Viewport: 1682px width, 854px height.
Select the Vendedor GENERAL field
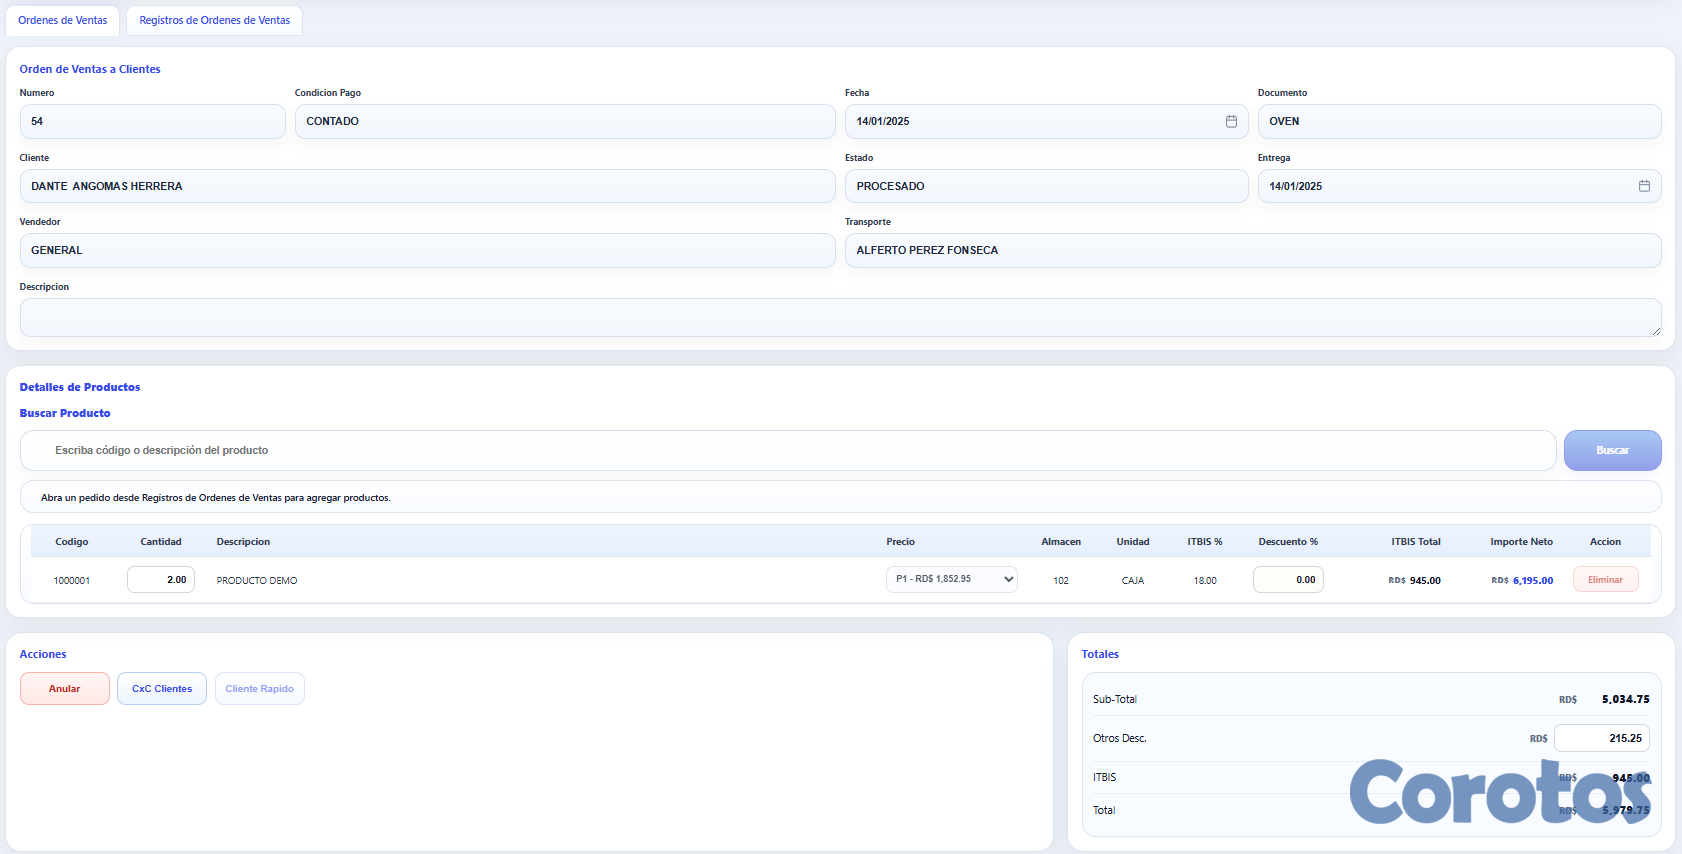(x=427, y=250)
